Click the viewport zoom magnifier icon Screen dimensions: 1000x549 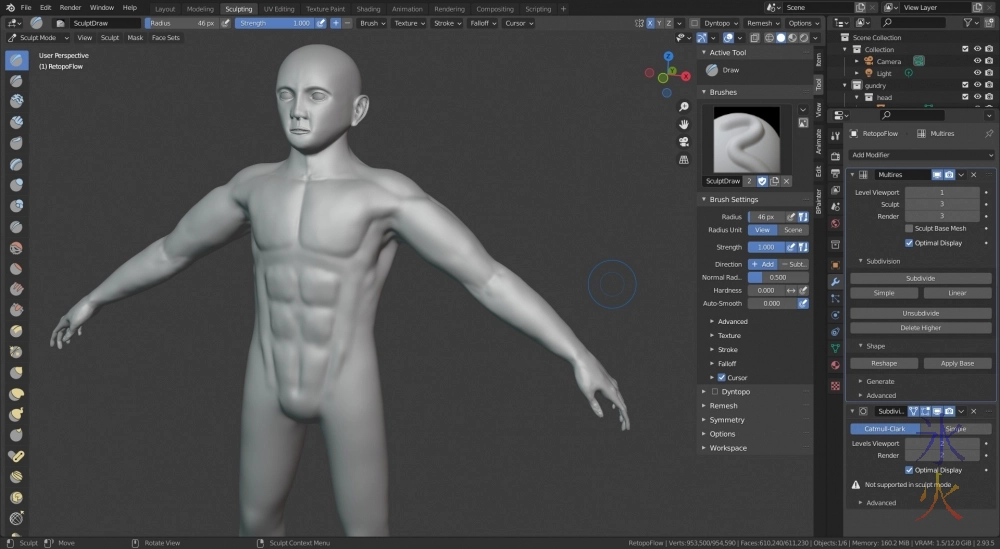[683, 106]
